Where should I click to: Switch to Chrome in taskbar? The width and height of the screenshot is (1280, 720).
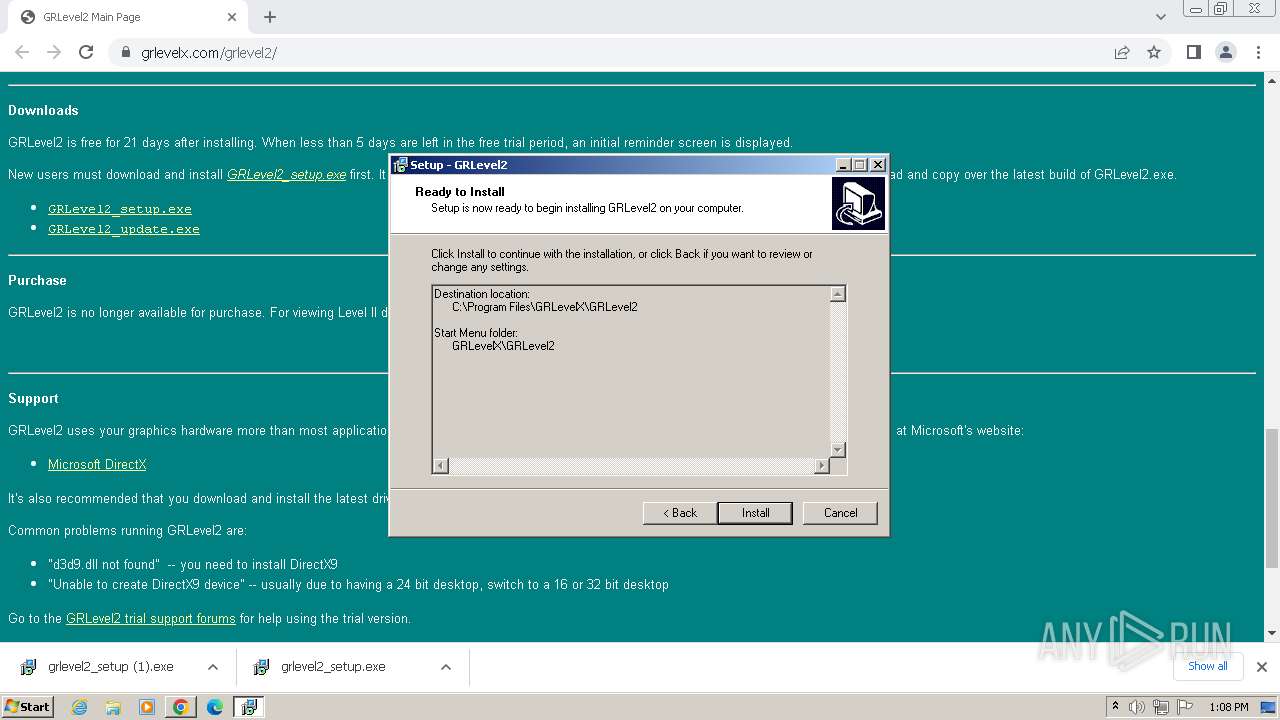(181, 707)
